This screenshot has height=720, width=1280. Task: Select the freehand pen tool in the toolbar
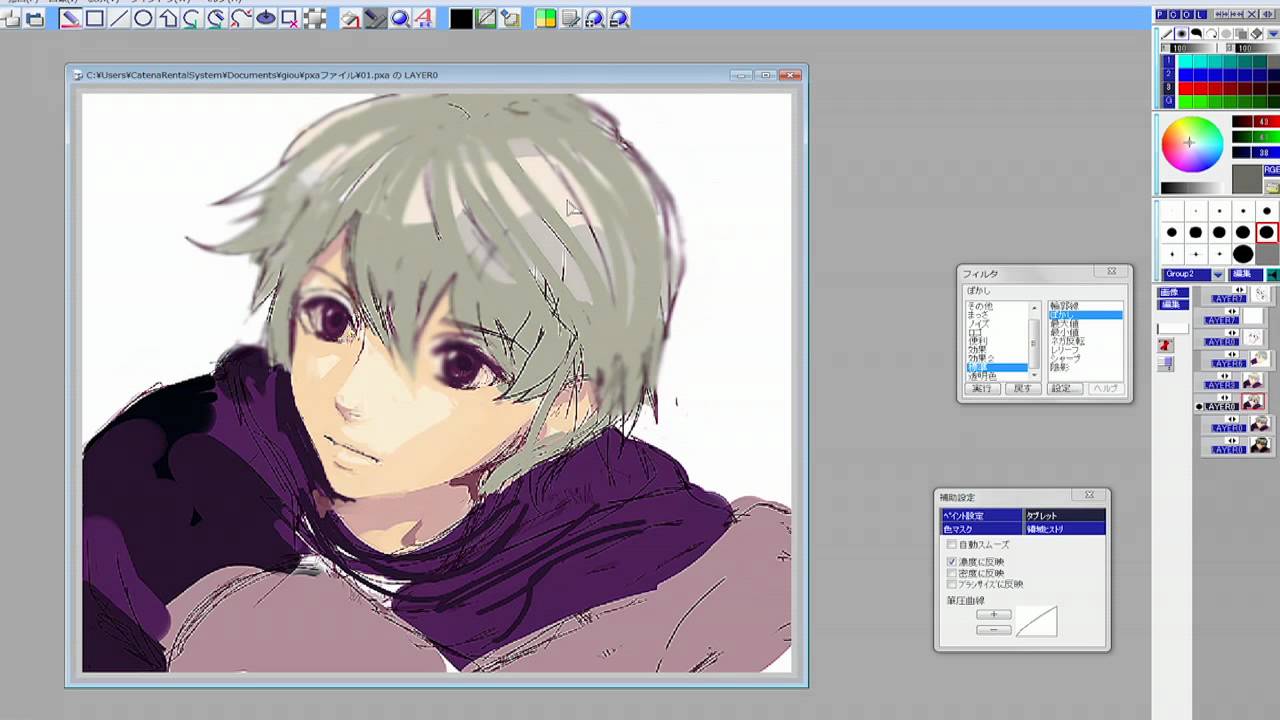pos(70,18)
